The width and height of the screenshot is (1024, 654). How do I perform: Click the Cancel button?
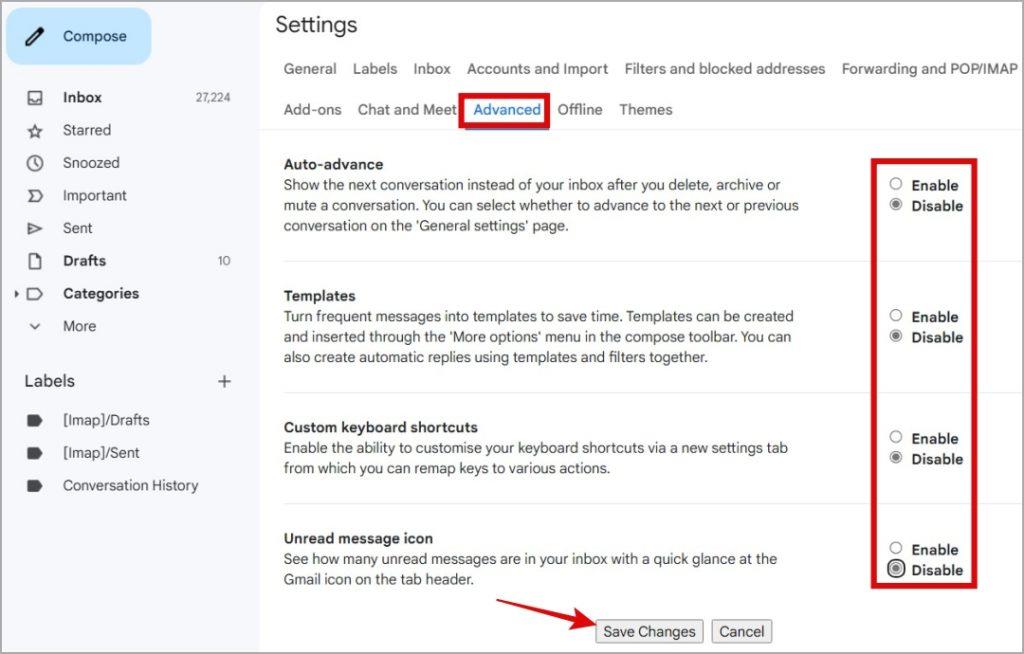coord(741,631)
